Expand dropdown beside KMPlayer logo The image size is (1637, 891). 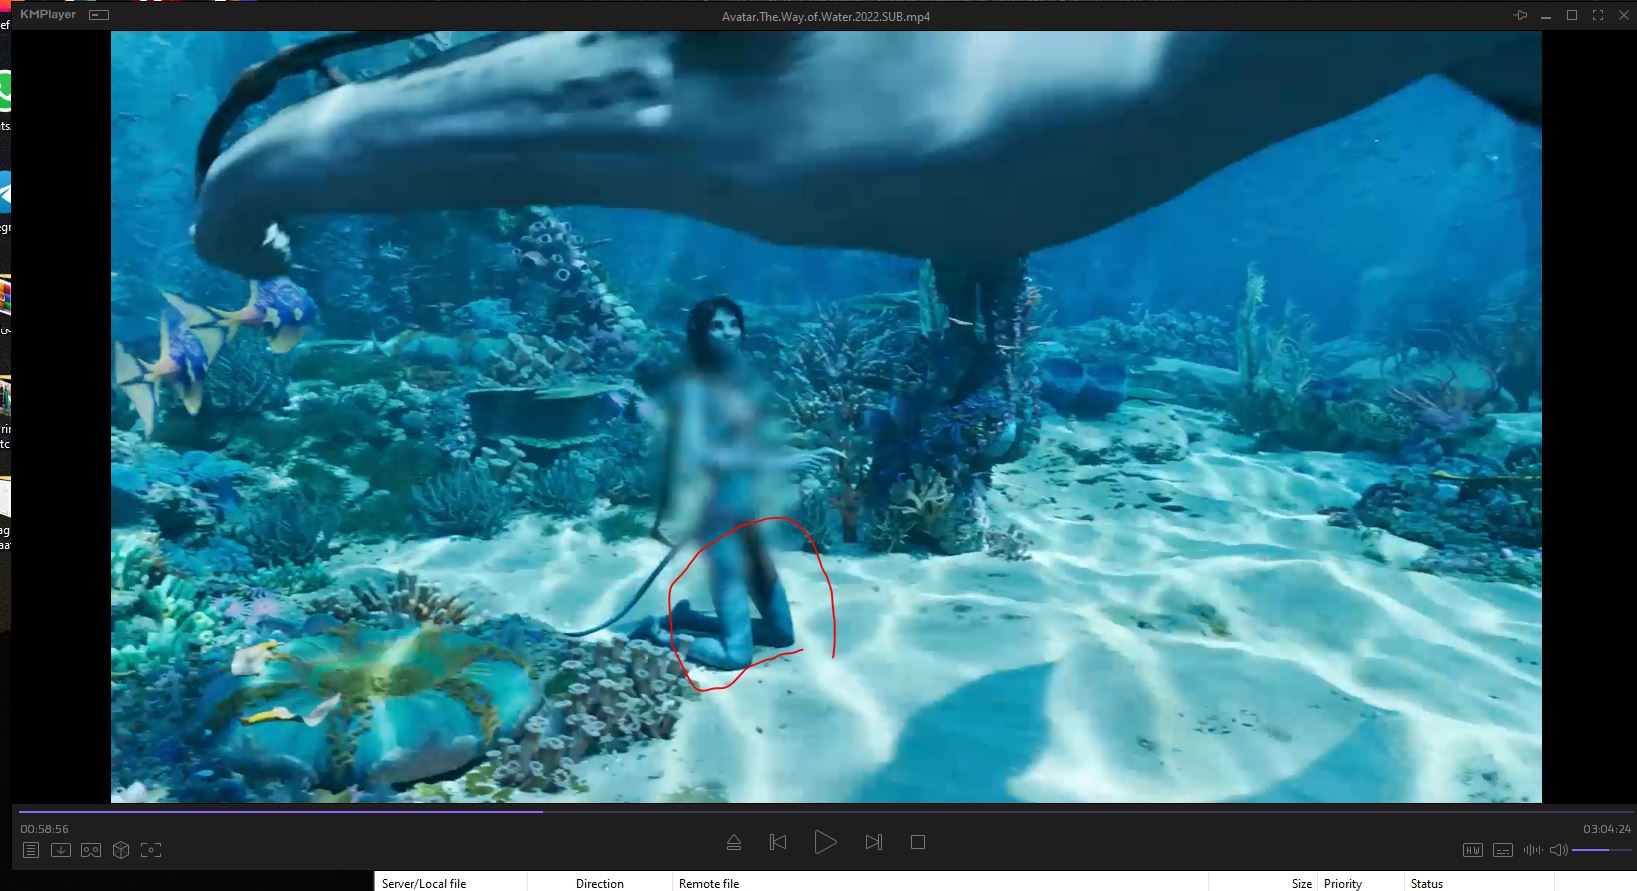click(99, 16)
